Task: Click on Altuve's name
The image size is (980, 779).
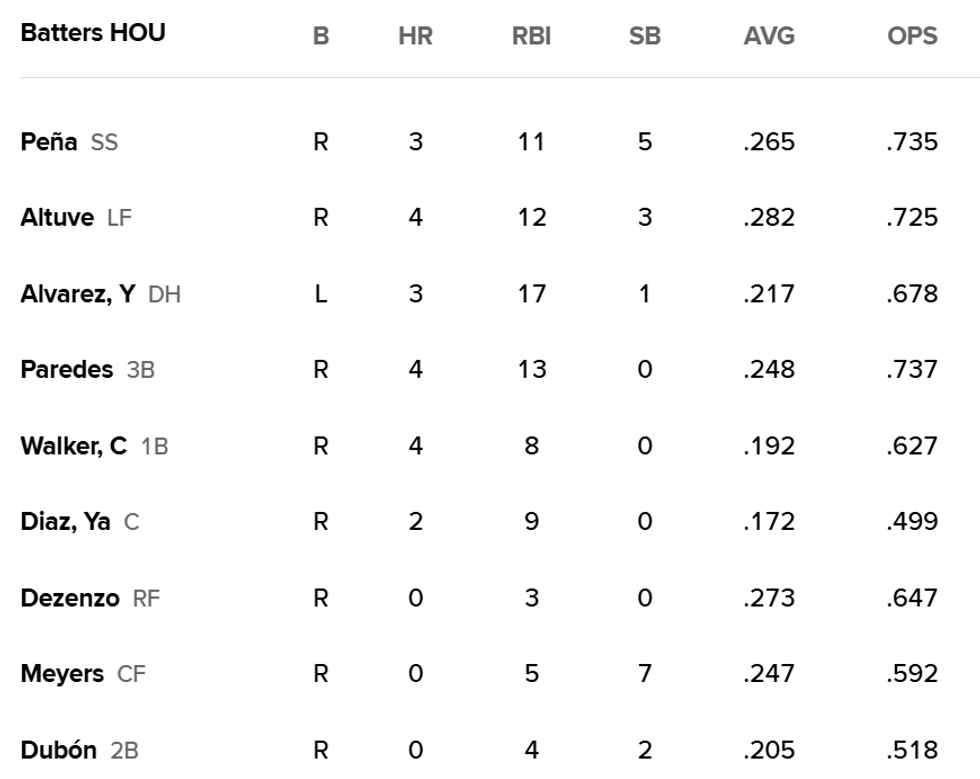Action: 57,218
